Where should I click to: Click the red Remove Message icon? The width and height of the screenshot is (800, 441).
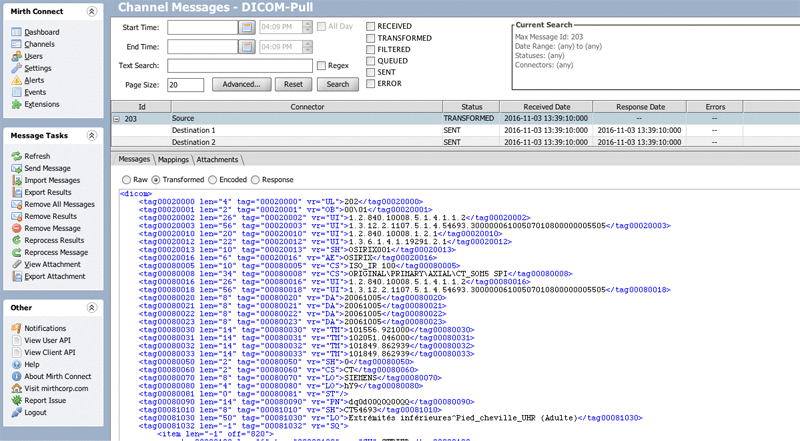coord(16,228)
